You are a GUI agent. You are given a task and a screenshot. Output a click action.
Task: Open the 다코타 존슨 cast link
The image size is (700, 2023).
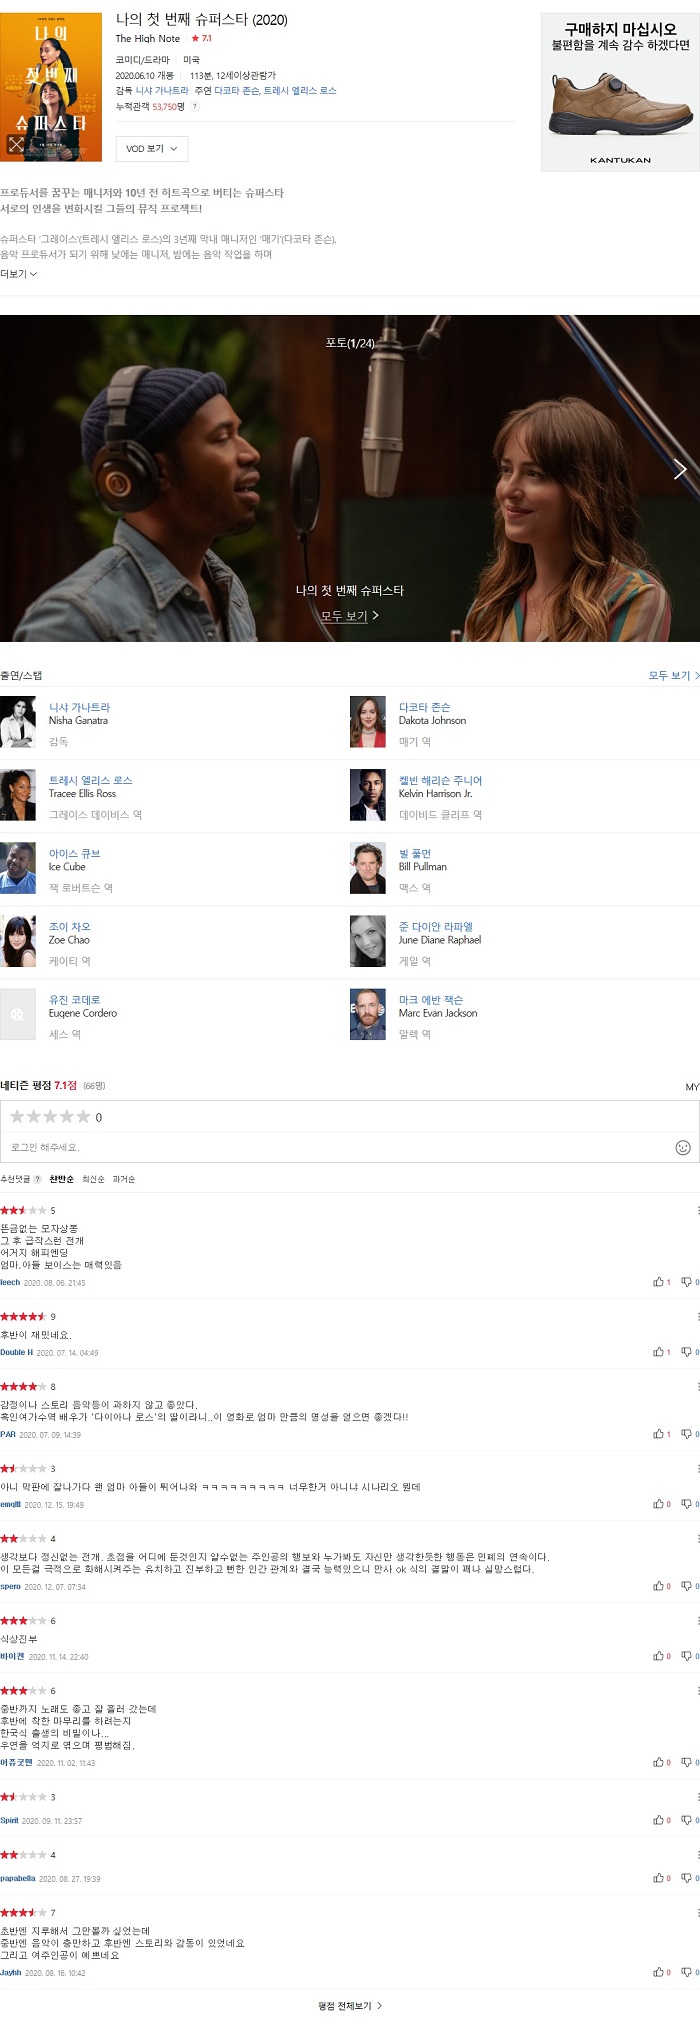(x=424, y=707)
